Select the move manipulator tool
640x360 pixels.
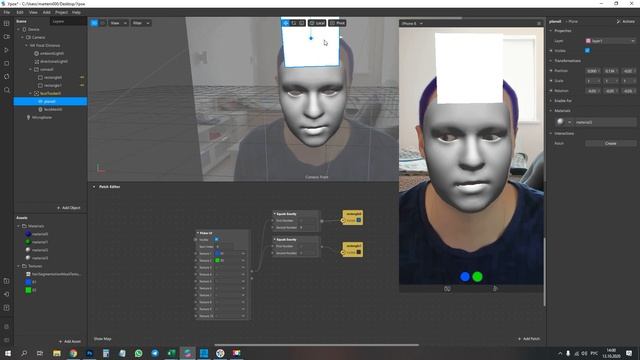(x=286, y=23)
